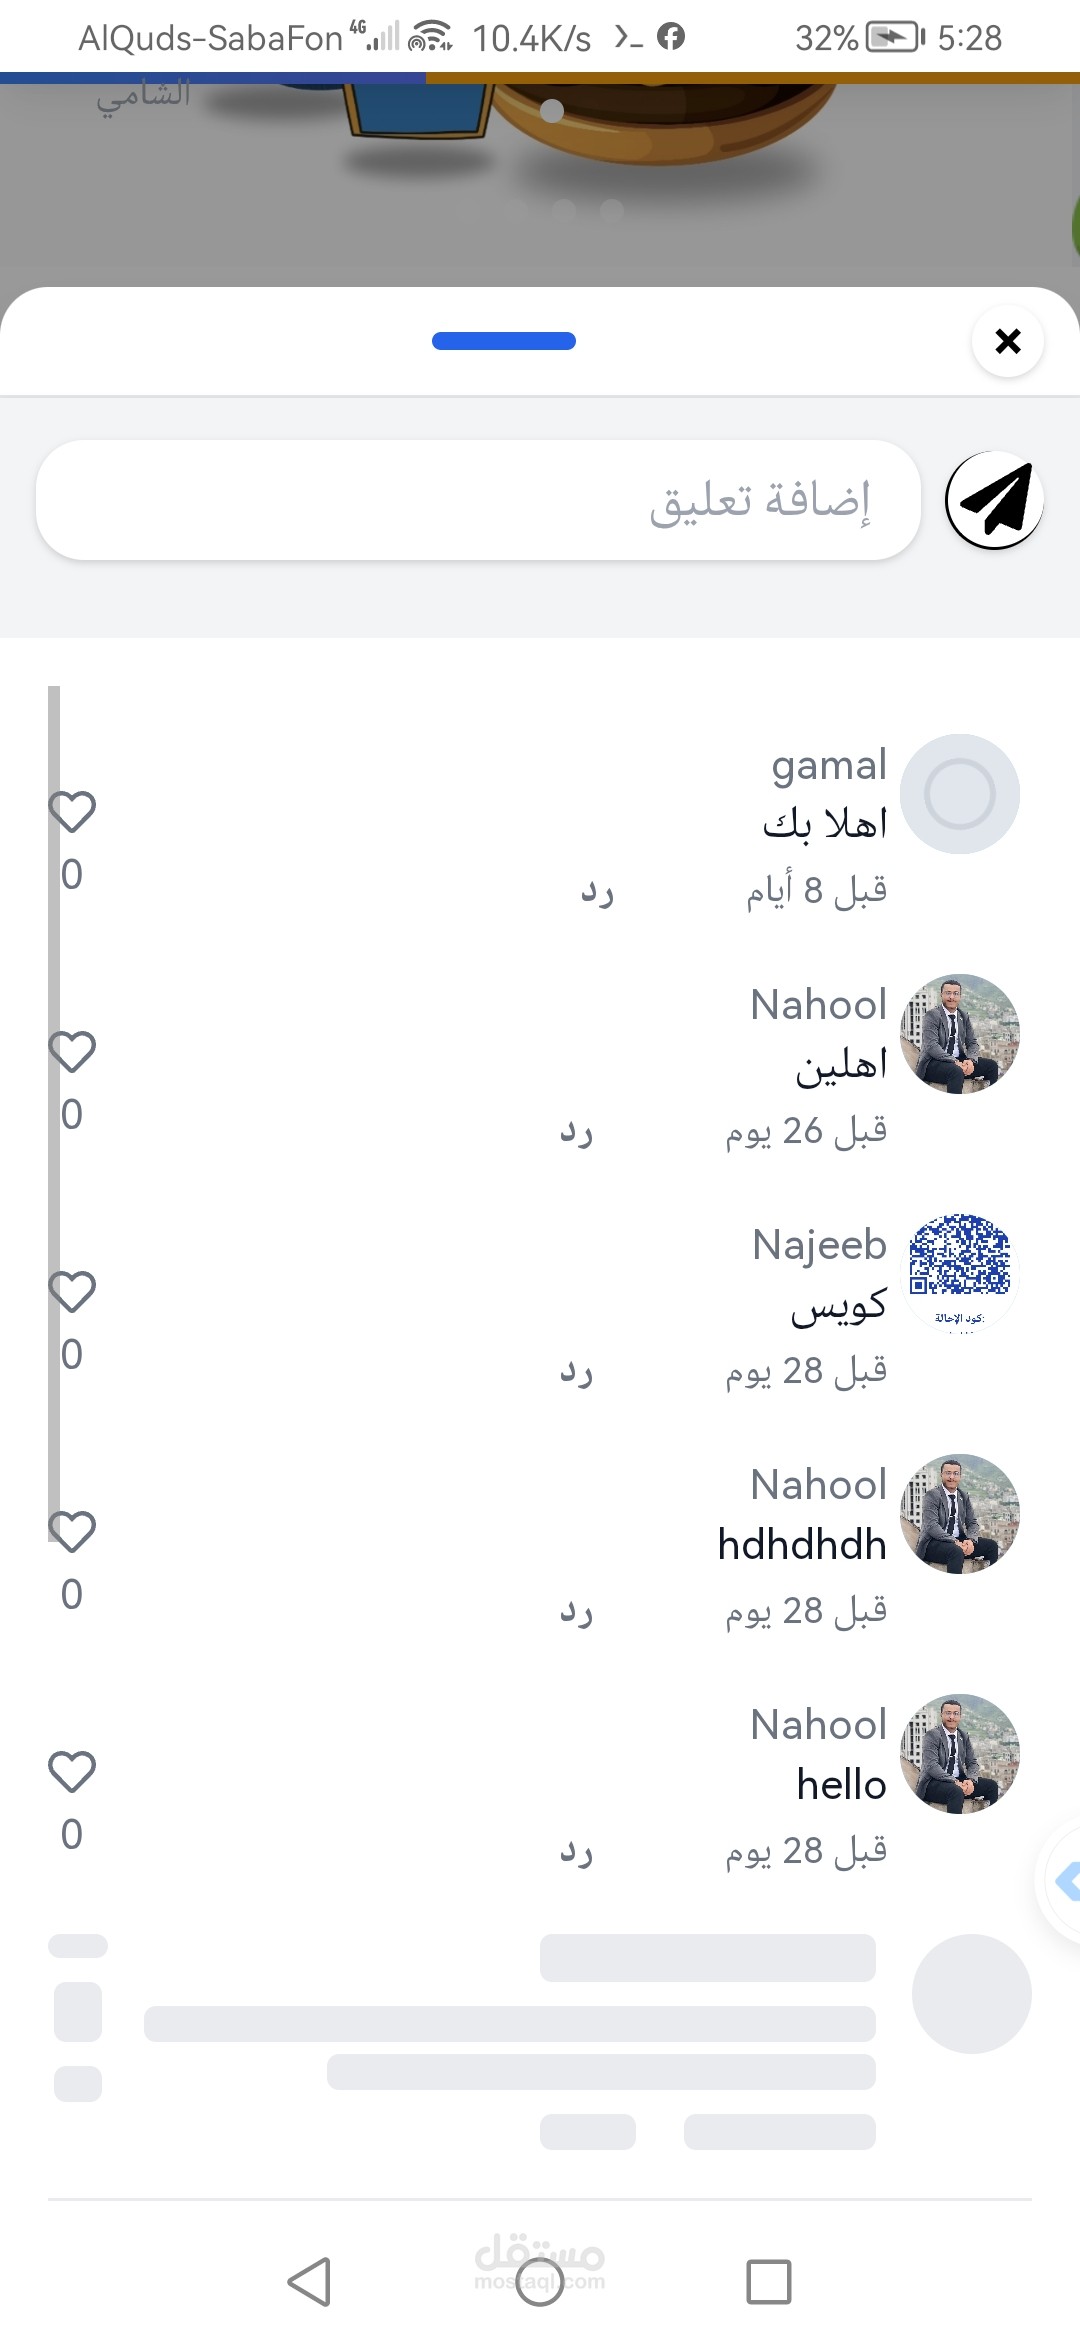
Task: Tap the blue drag handle of the sheet
Action: coord(504,341)
